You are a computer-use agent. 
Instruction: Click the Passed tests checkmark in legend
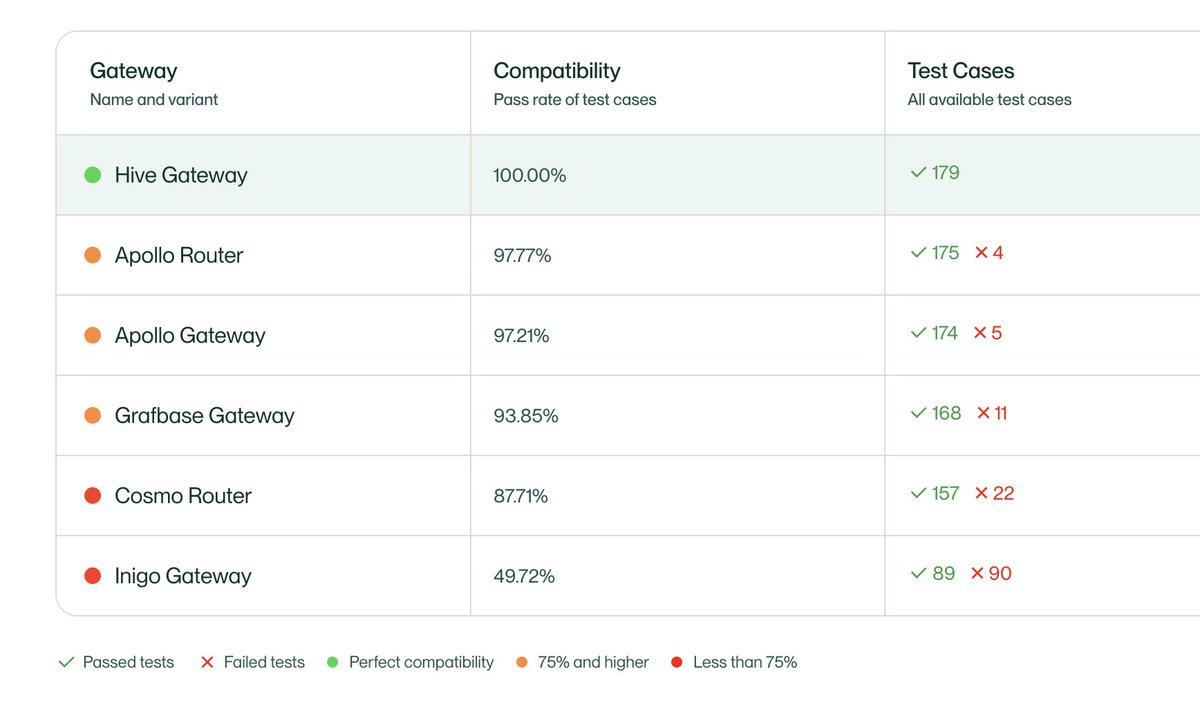point(66,662)
